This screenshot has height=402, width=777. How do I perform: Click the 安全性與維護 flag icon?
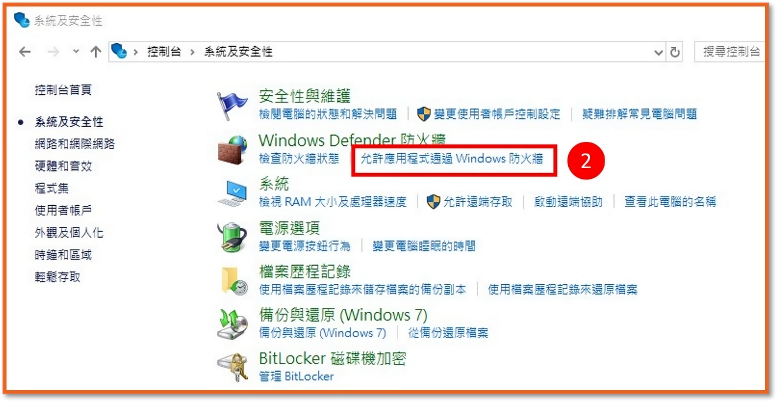pos(232,105)
